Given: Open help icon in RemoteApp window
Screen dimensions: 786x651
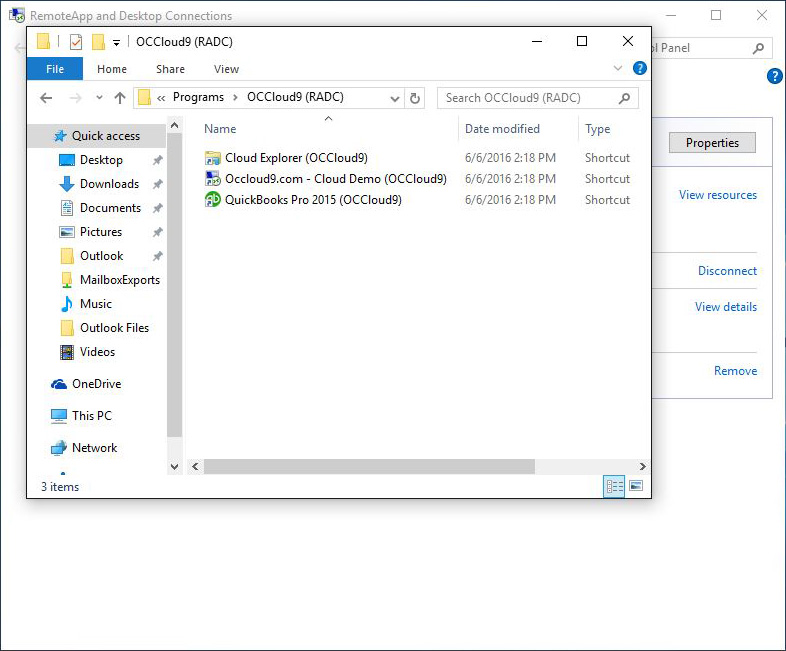Looking at the screenshot, I should click(x=775, y=76).
